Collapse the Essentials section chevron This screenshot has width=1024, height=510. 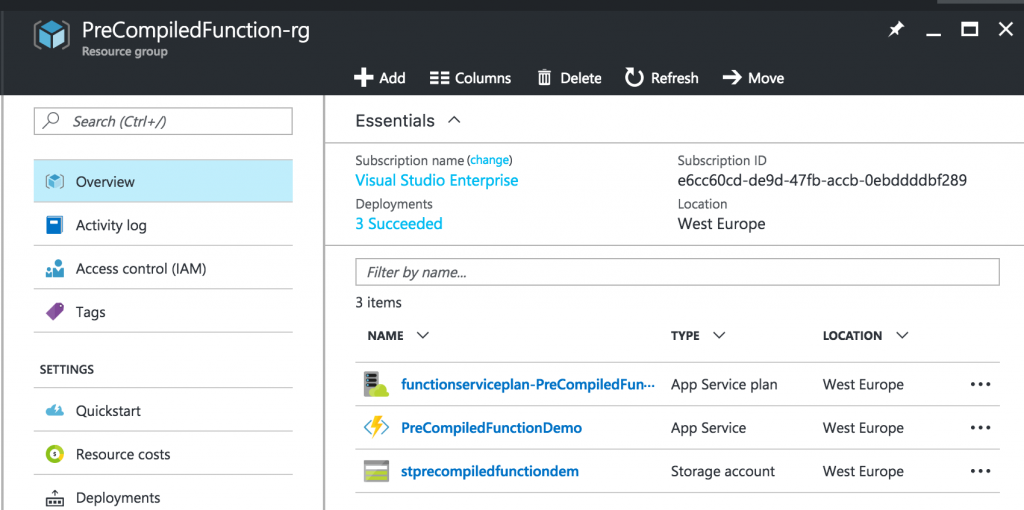pyautogui.click(x=455, y=120)
